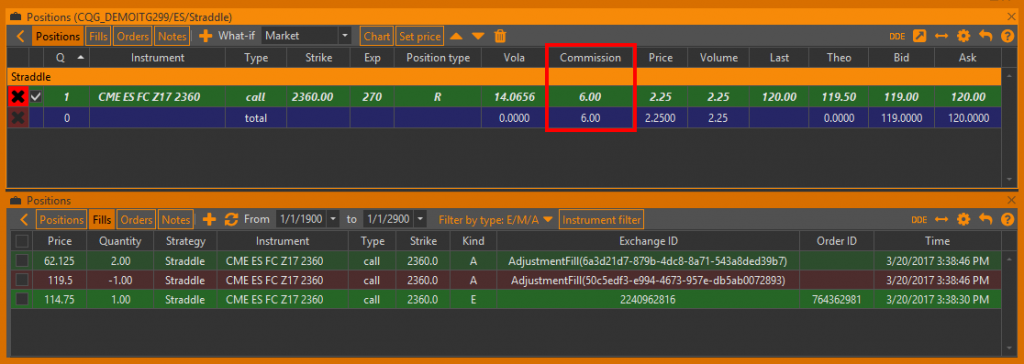The width and height of the screenshot is (1024, 364).
Task: Click the briefcase icon of Straddle window
Action: 15,16
